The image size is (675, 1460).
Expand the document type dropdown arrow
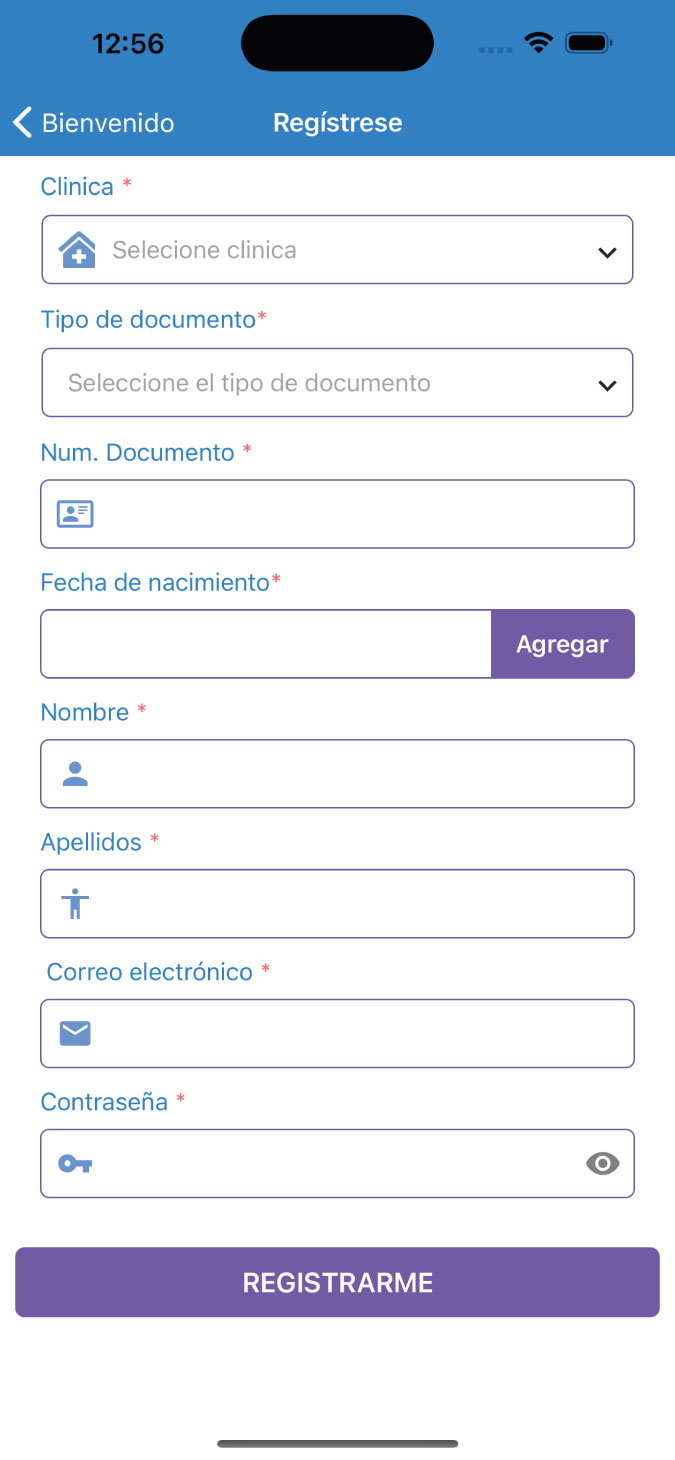pos(607,385)
